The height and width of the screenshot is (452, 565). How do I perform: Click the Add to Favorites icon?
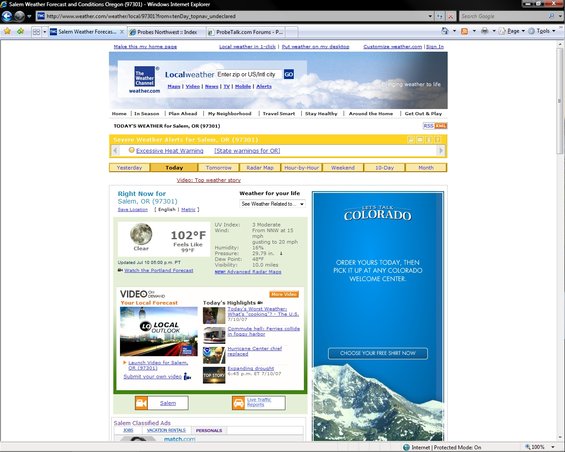(x=21, y=32)
